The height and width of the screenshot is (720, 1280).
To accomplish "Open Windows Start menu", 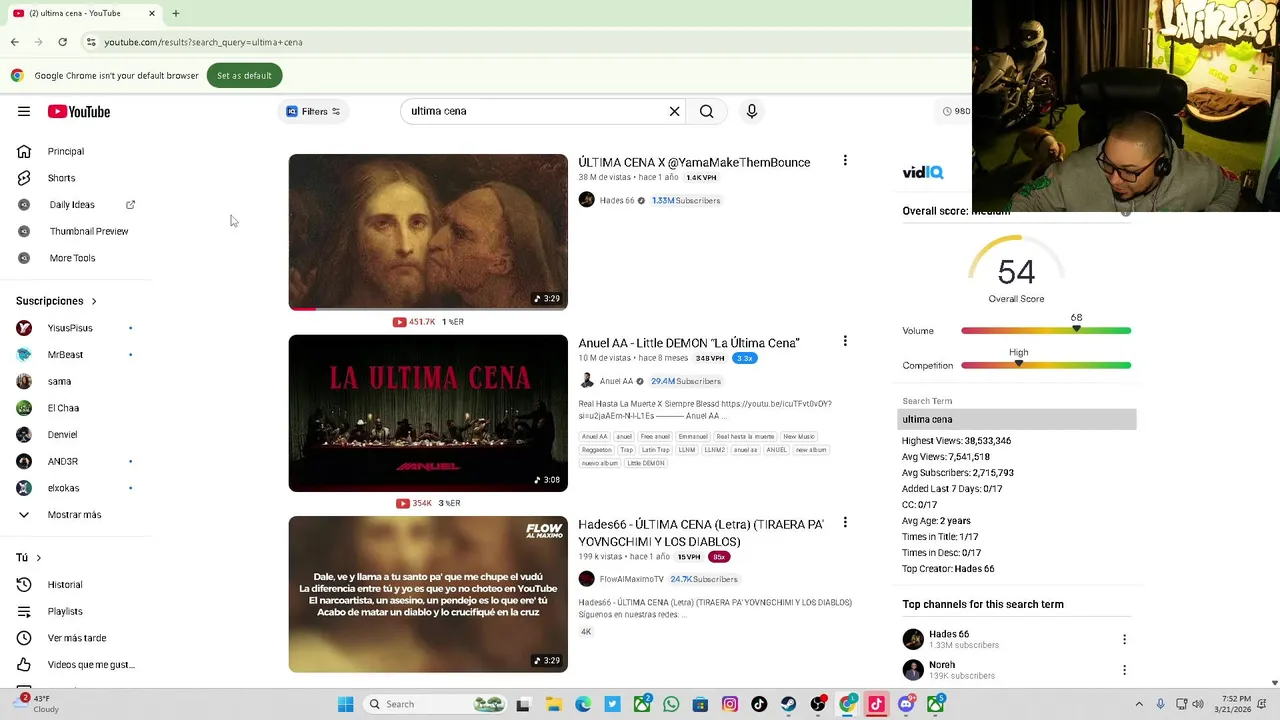I will [x=345, y=704].
